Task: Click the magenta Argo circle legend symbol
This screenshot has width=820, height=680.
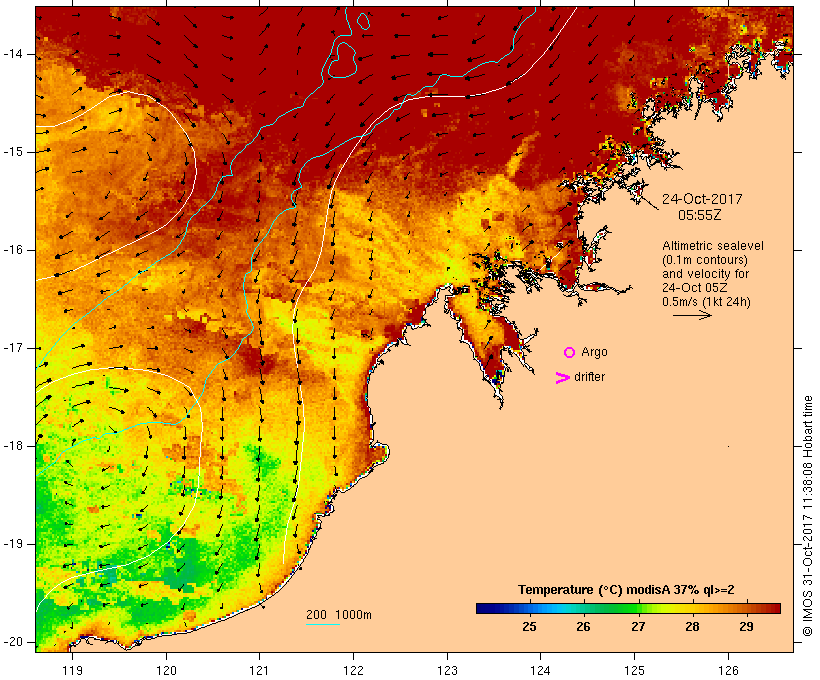Action: point(570,353)
